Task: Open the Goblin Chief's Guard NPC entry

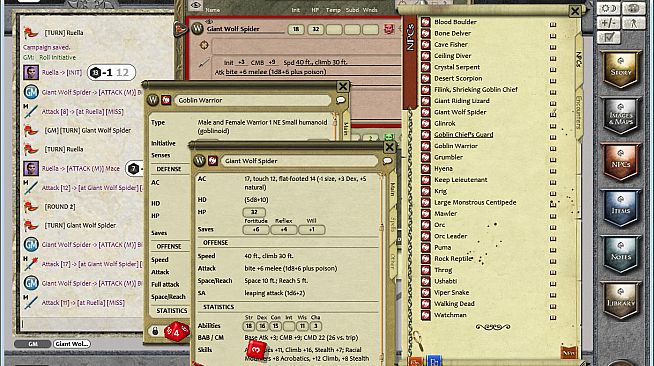Action: [463, 135]
